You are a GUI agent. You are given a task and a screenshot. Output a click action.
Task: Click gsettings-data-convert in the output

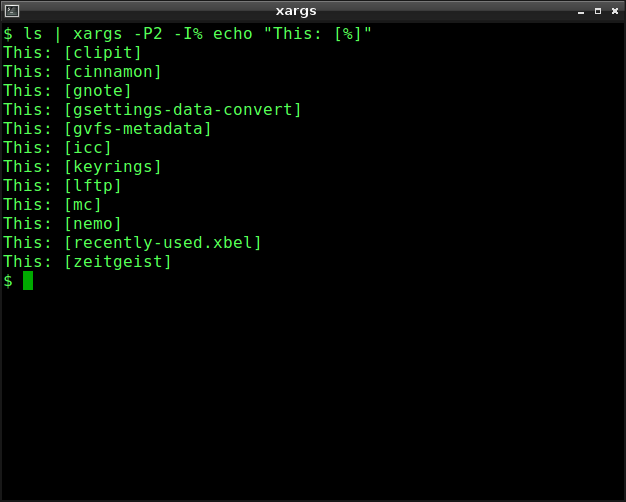point(183,110)
